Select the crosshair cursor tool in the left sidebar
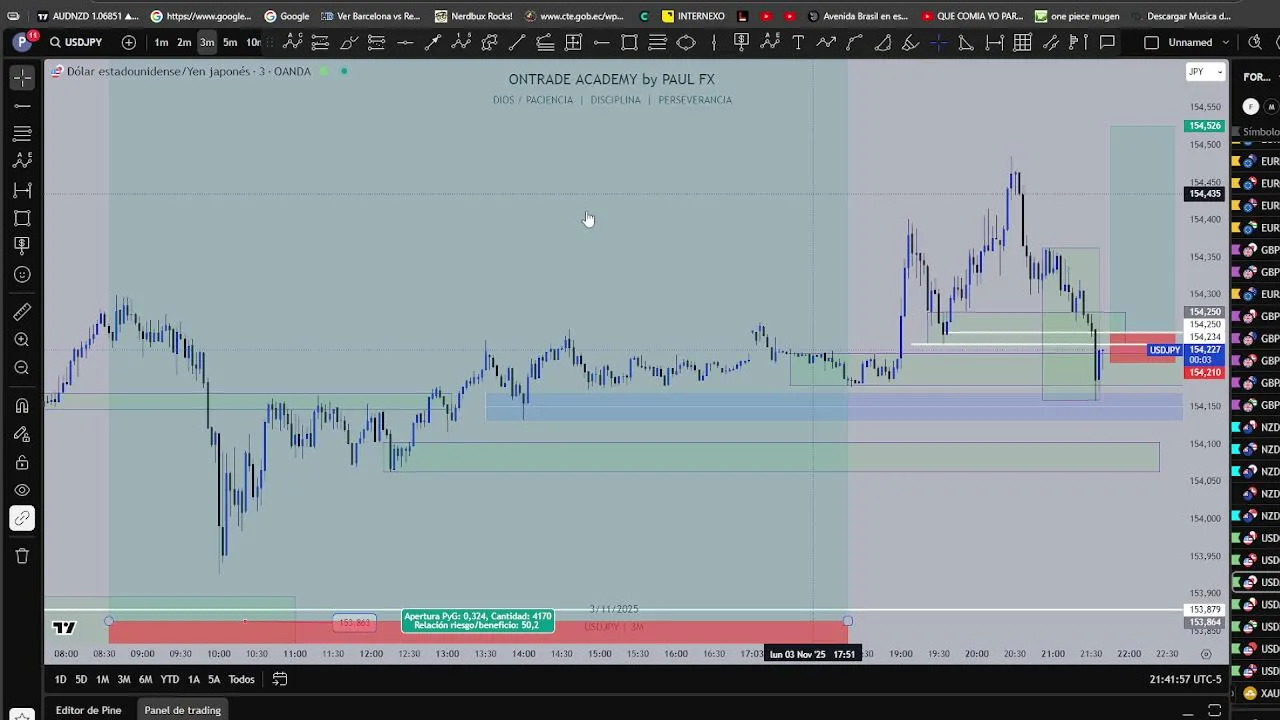Viewport: 1280px width, 720px height. point(22,78)
